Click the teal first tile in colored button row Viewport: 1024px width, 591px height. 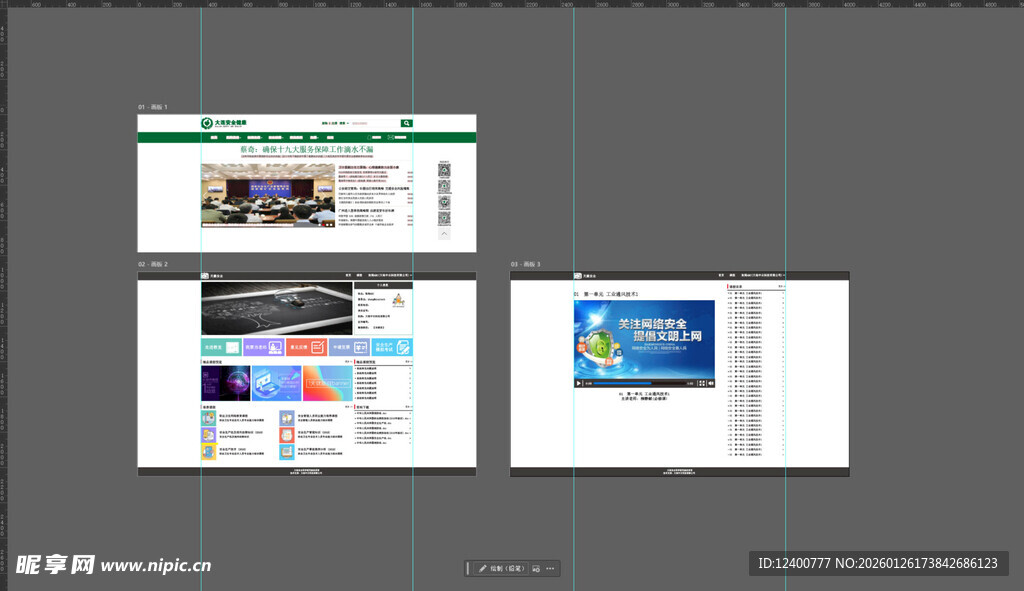pos(213,347)
